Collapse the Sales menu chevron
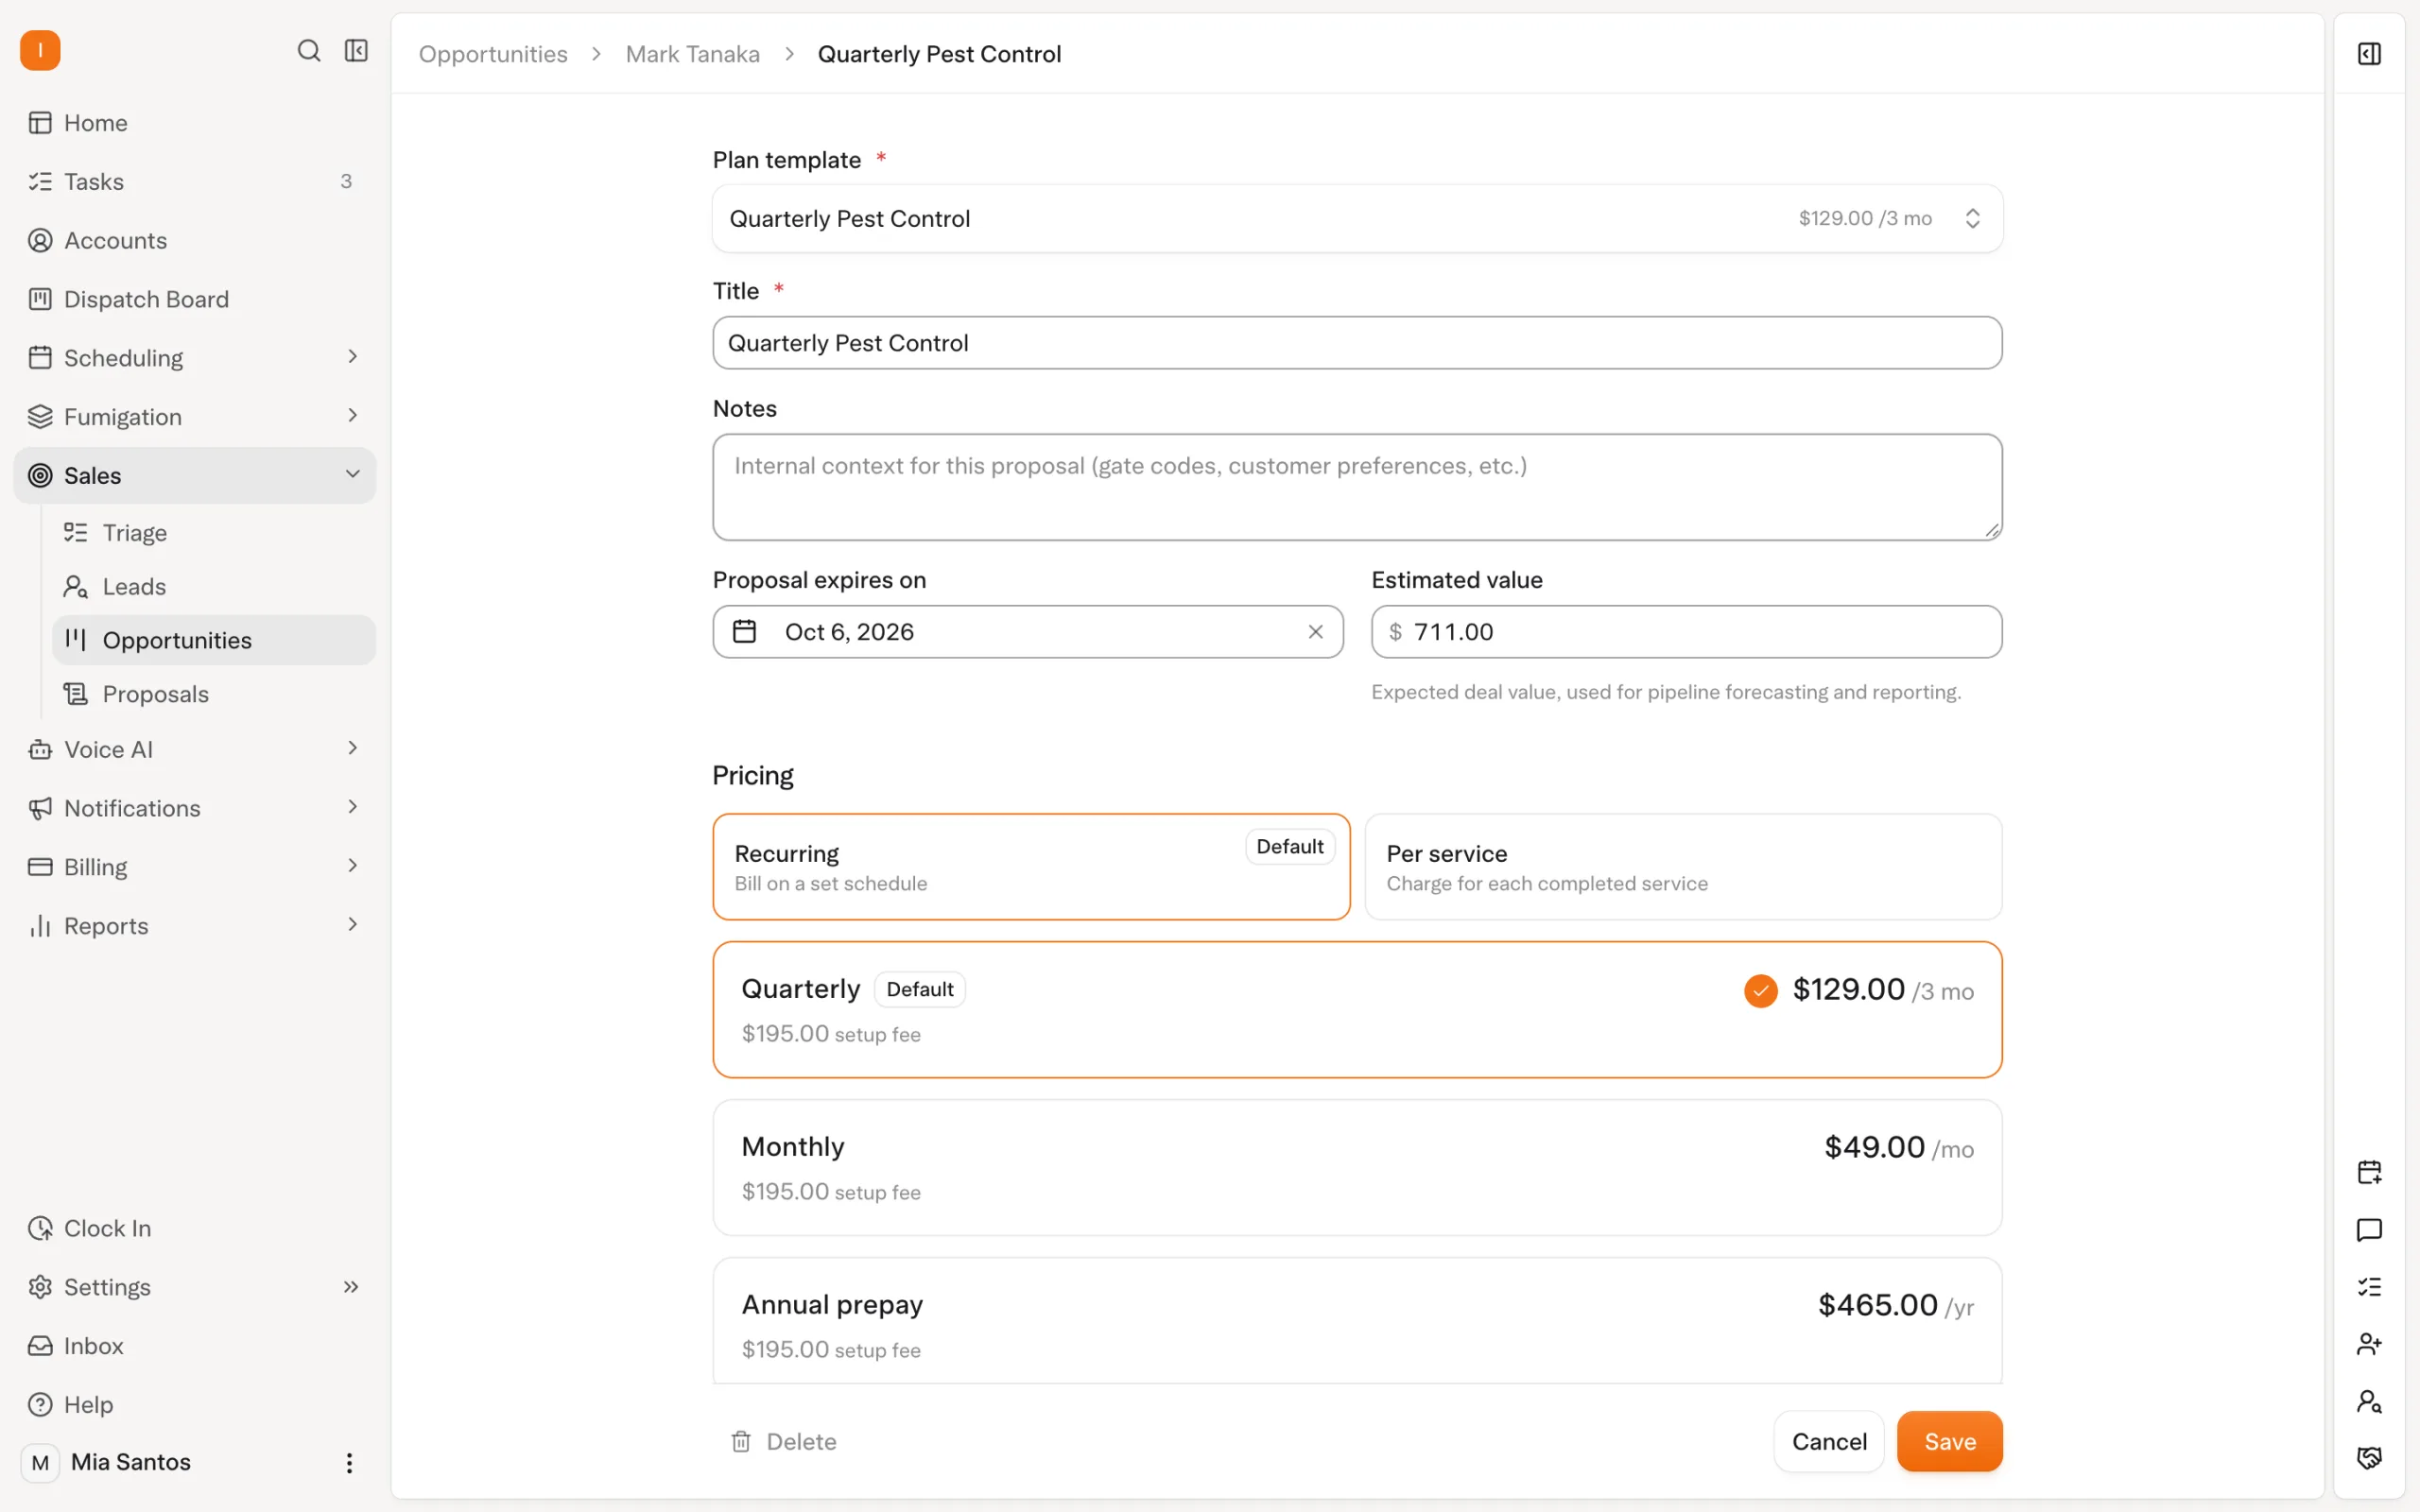 pyautogui.click(x=352, y=474)
